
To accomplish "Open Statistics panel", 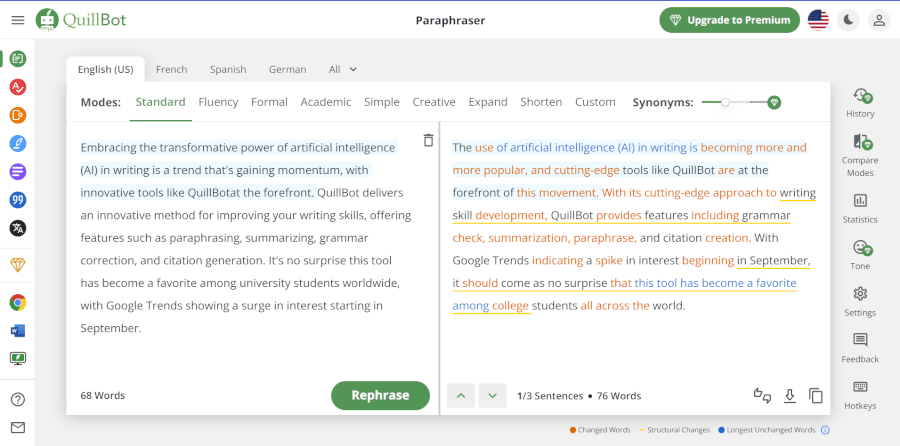I will [860, 208].
